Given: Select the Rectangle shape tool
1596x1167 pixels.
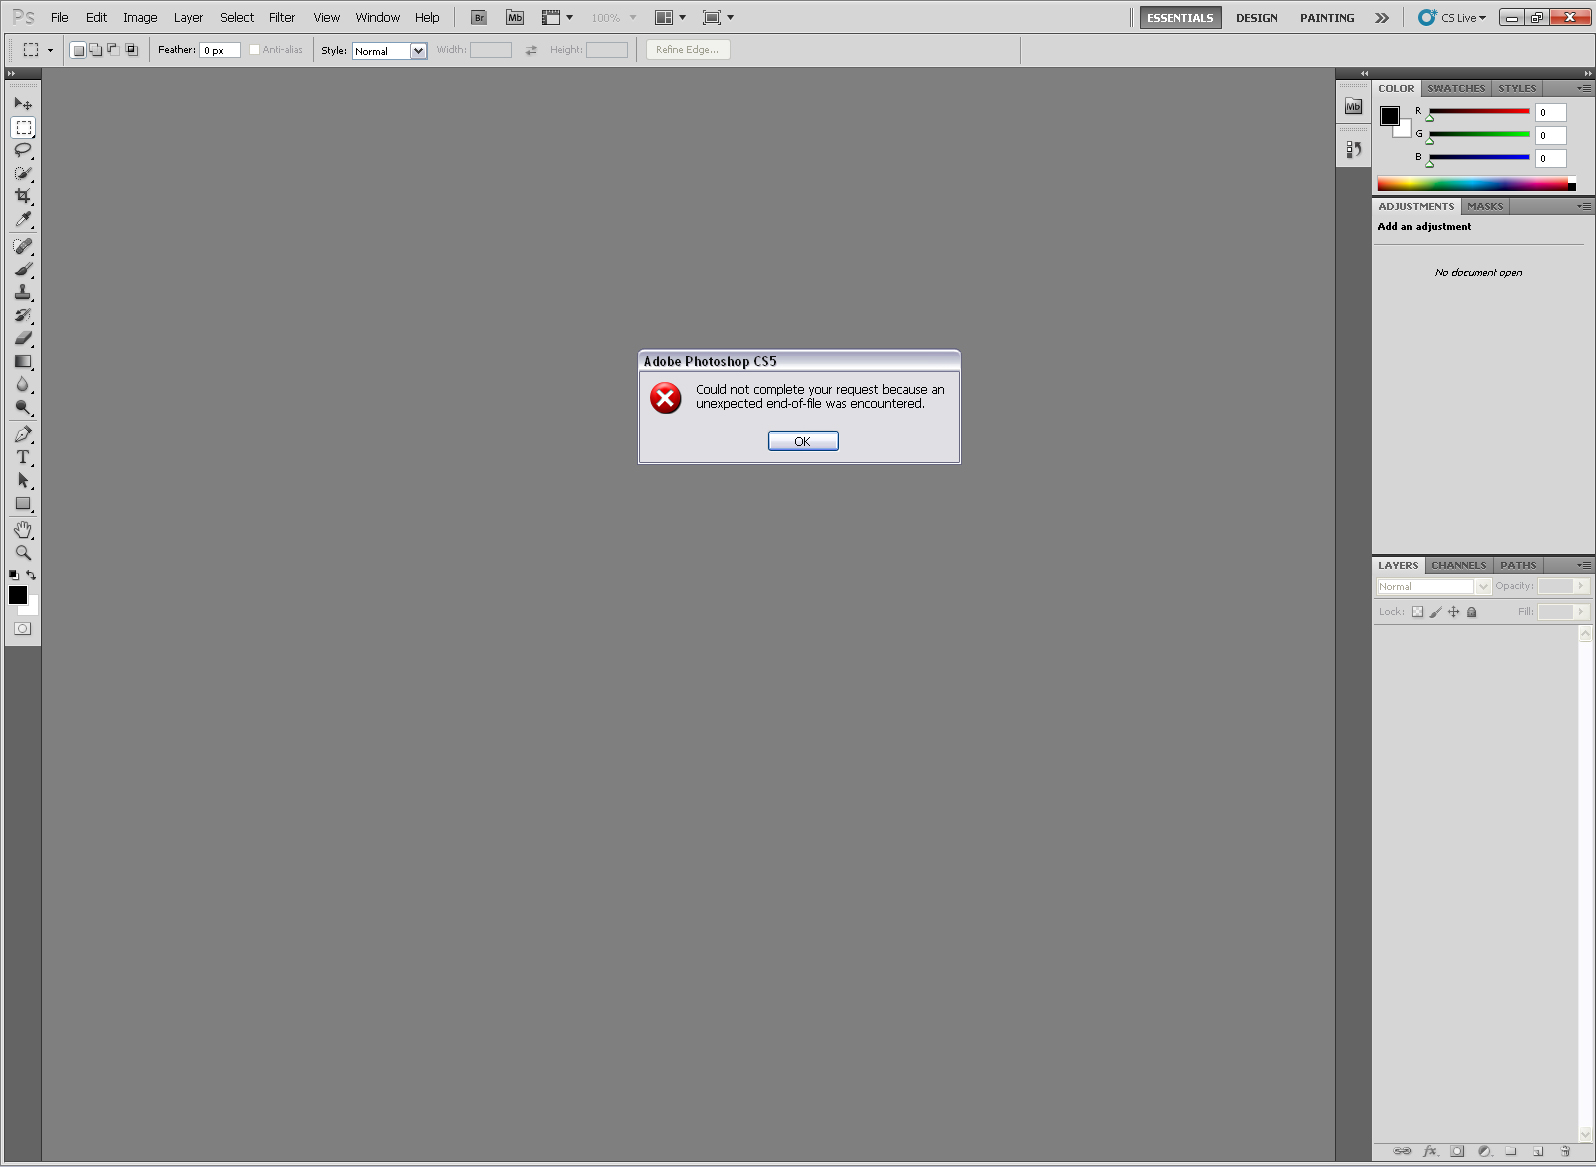Looking at the screenshot, I should click(x=23, y=503).
